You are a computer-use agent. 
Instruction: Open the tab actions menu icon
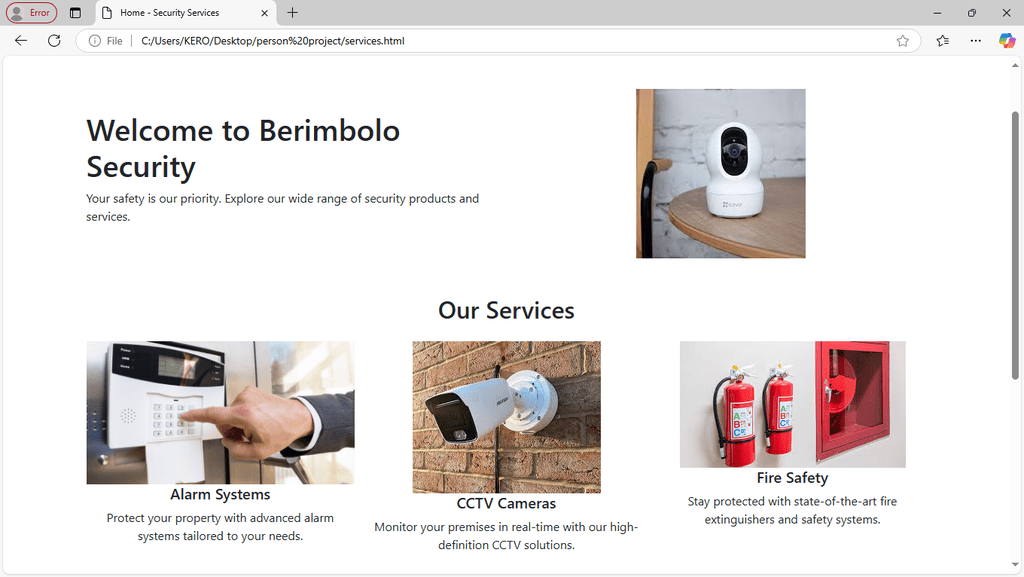point(75,12)
